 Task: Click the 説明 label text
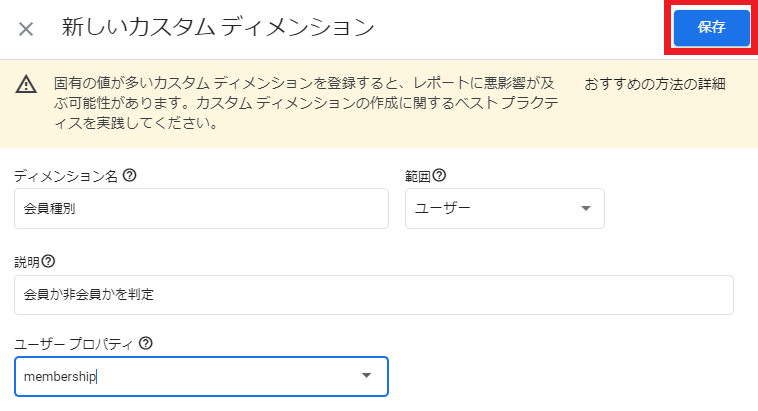pyautogui.click(x=27, y=261)
